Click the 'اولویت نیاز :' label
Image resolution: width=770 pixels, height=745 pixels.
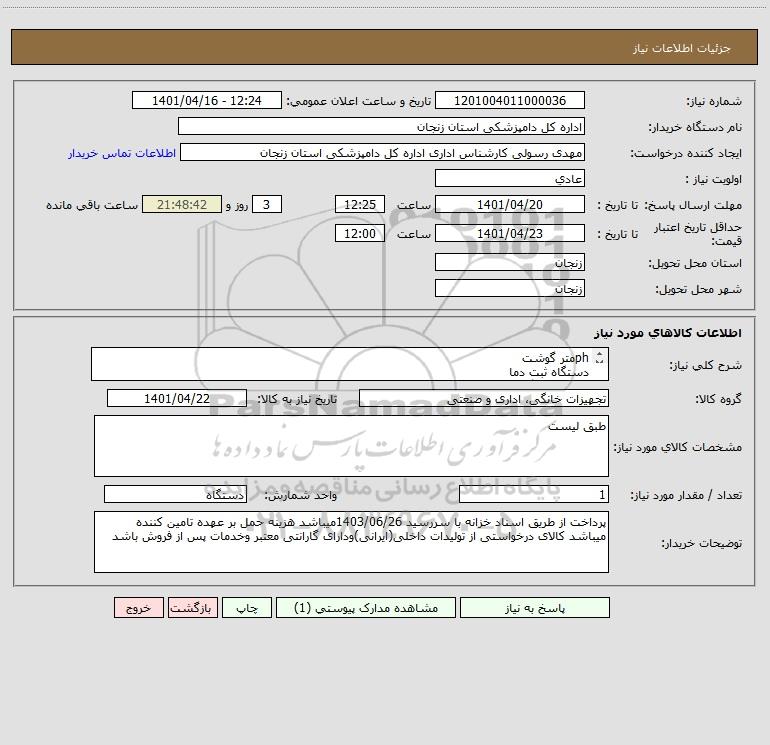coord(714,179)
